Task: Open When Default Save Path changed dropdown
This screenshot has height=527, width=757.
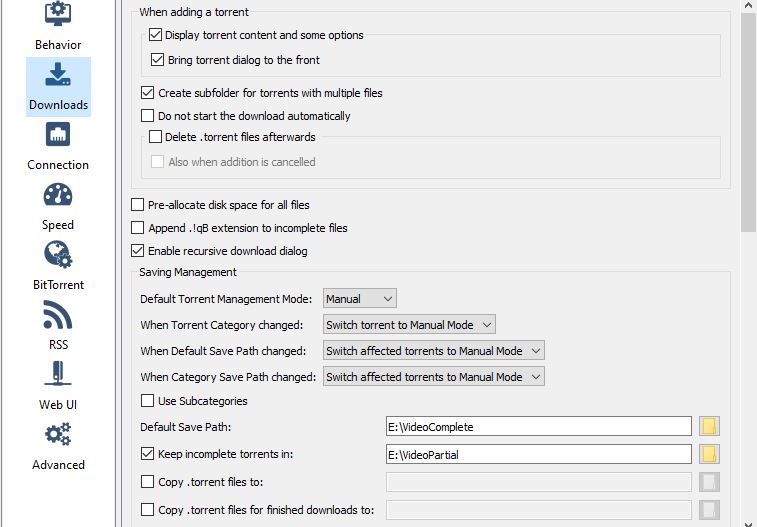Action: (434, 351)
